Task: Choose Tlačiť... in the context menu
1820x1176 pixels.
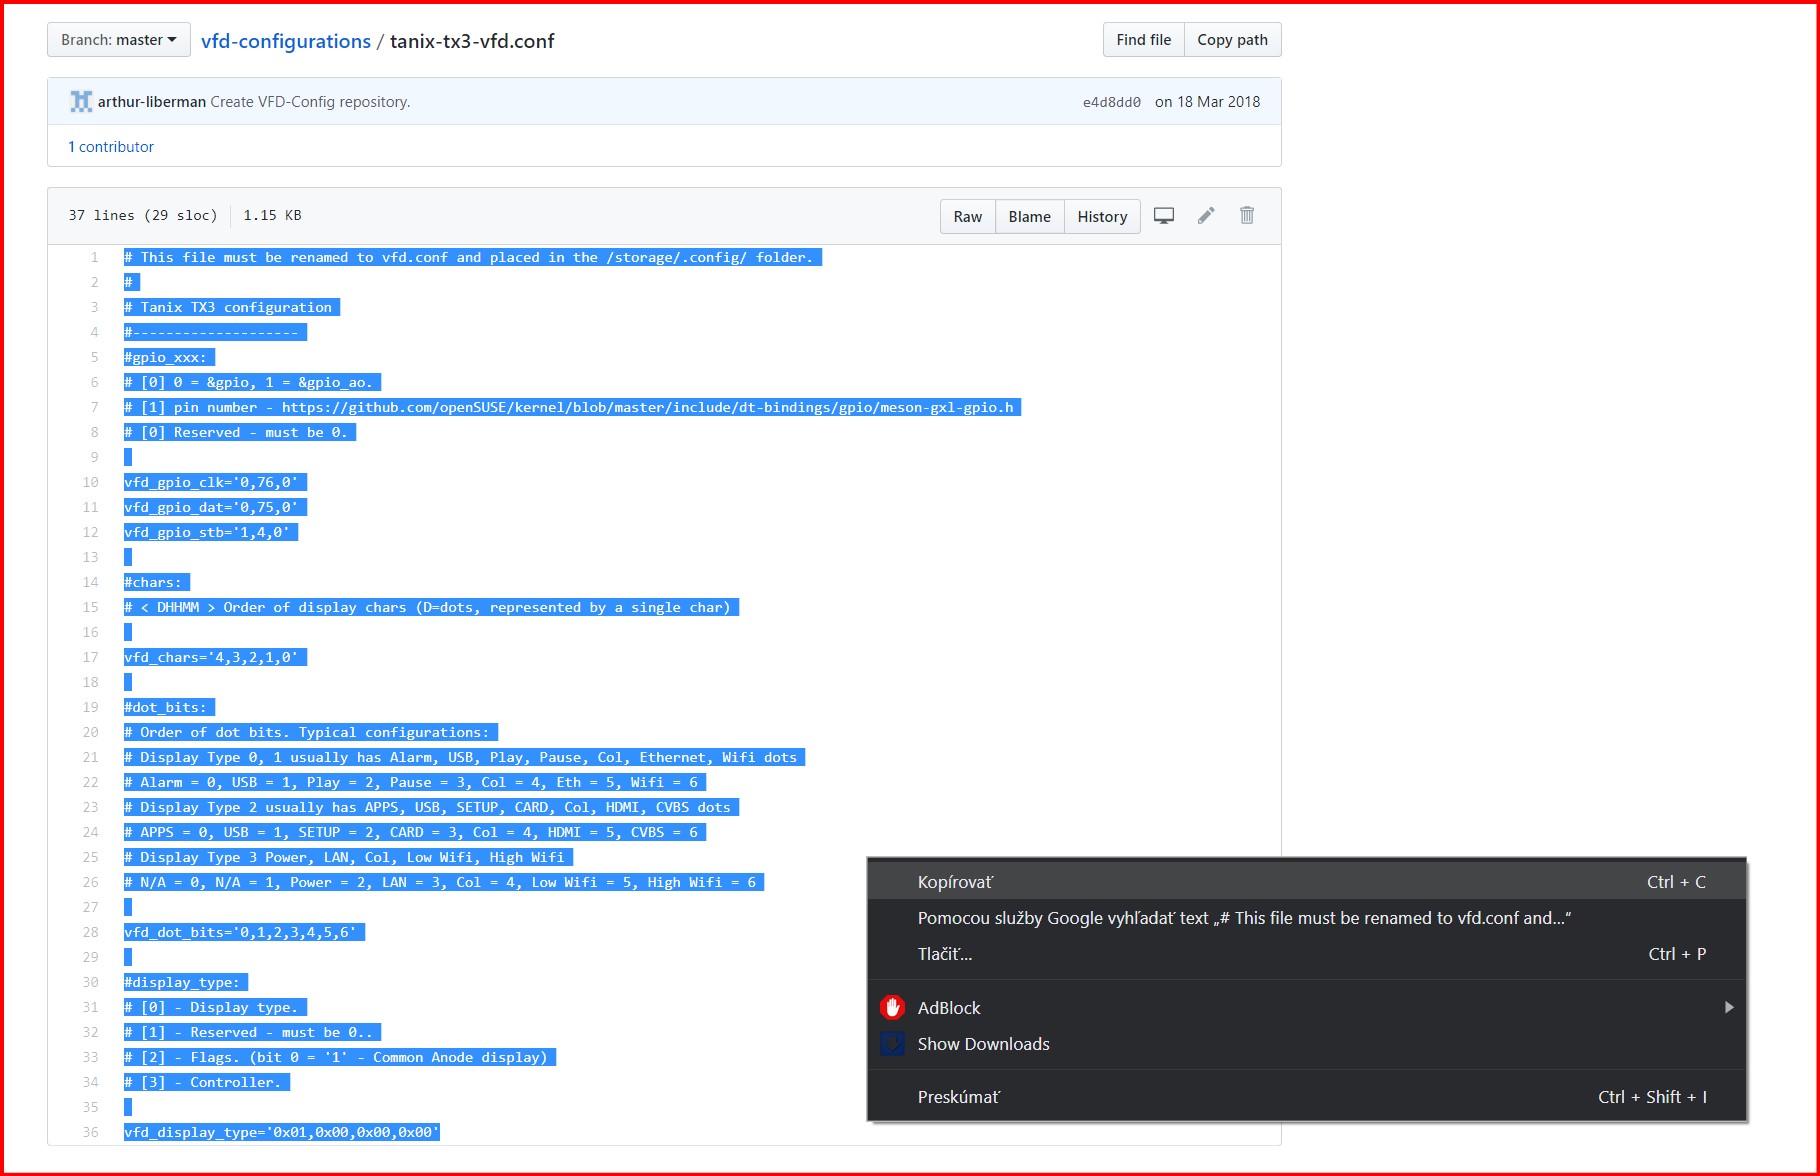Action: point(945,954)
